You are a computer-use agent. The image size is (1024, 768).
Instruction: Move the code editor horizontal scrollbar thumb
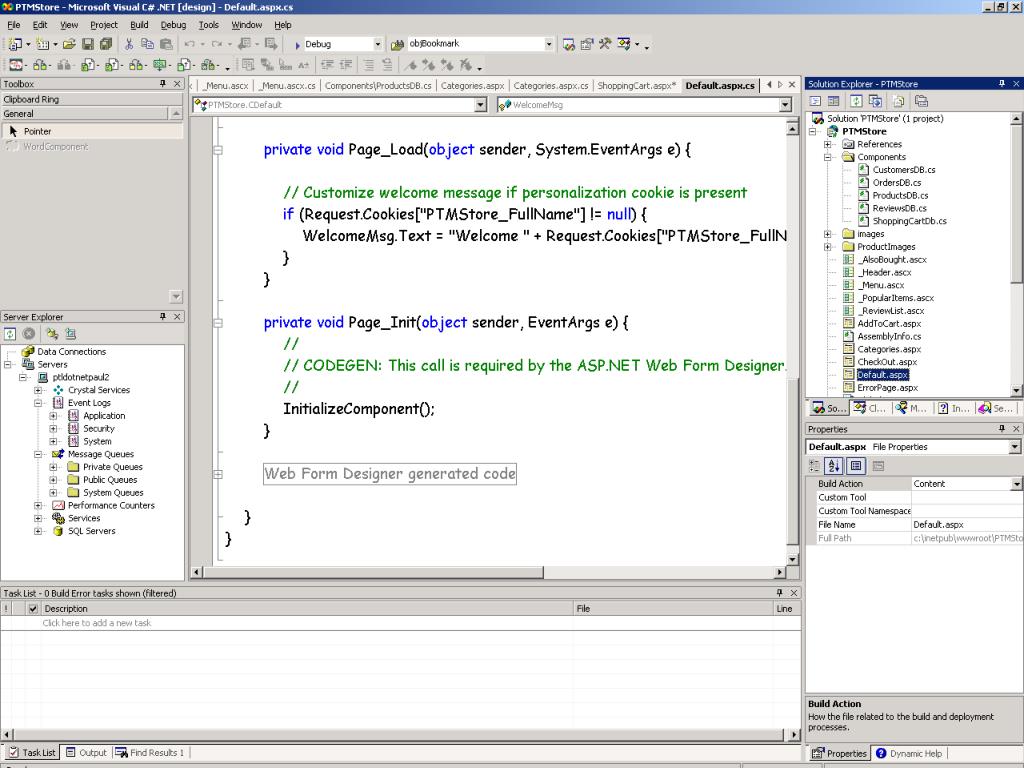point(373,573)
